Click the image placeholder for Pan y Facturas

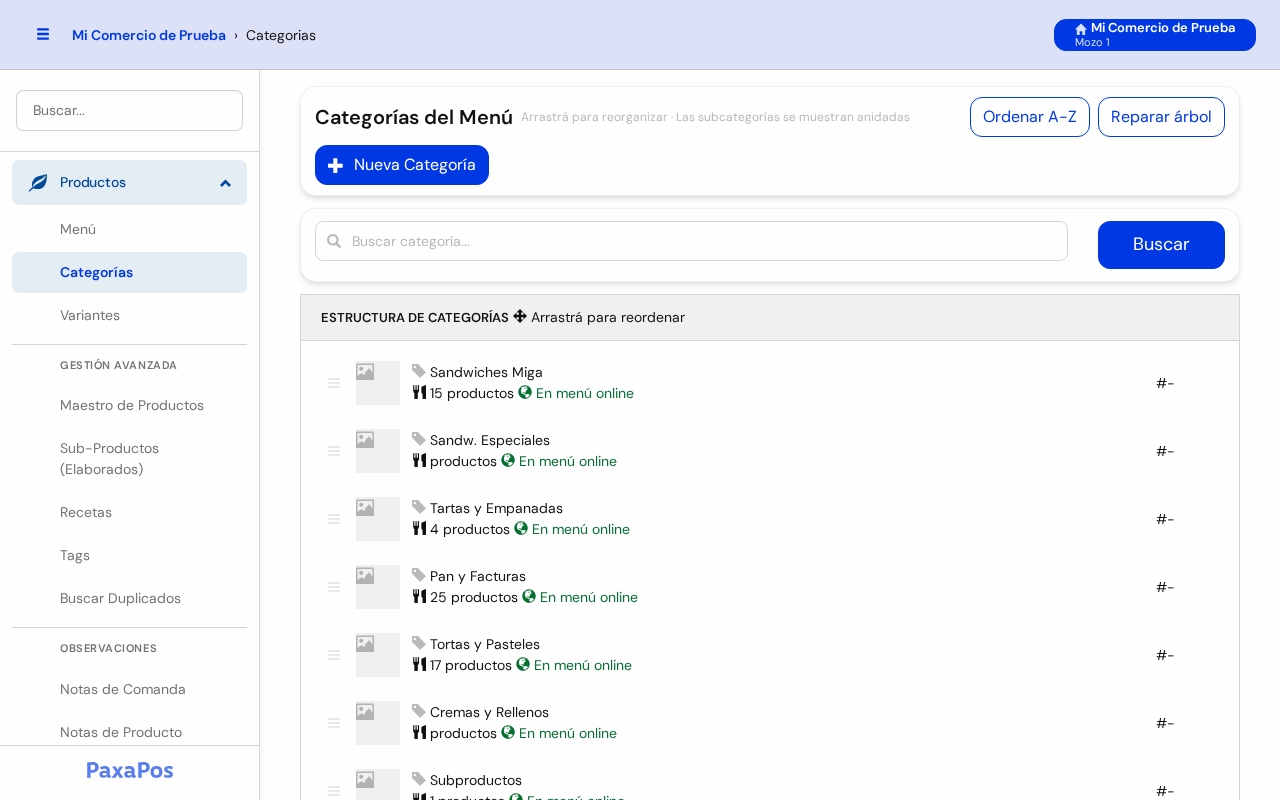coord(378,587)
